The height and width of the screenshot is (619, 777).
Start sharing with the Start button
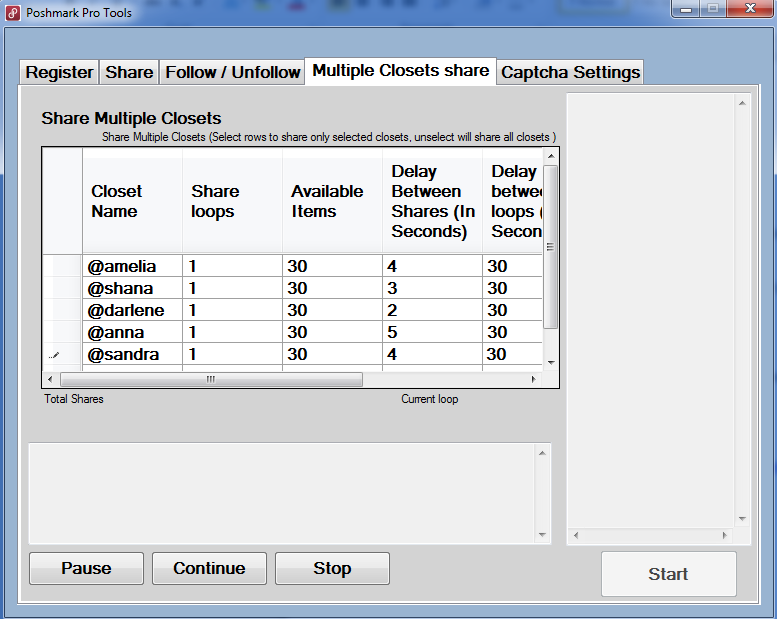[668, 574]
